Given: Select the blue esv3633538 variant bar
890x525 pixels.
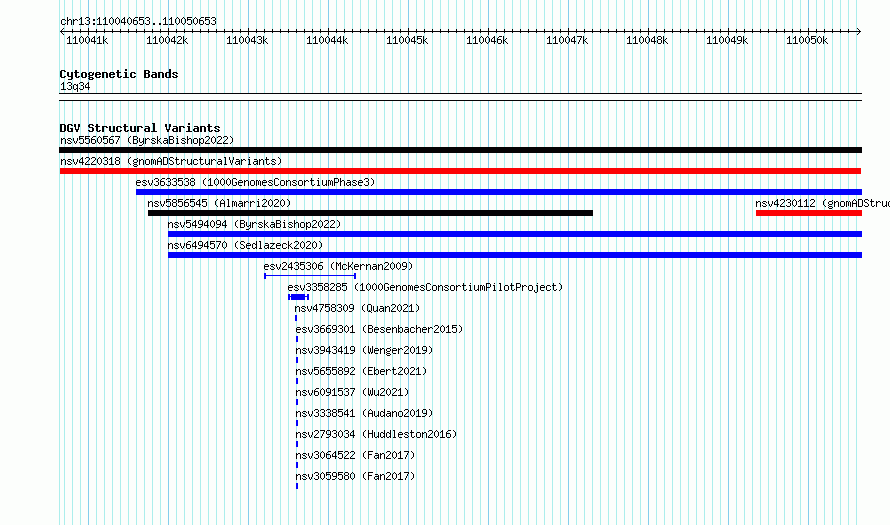Looking at the screenshot, I should pyautogui.click(x=499, y=192).
